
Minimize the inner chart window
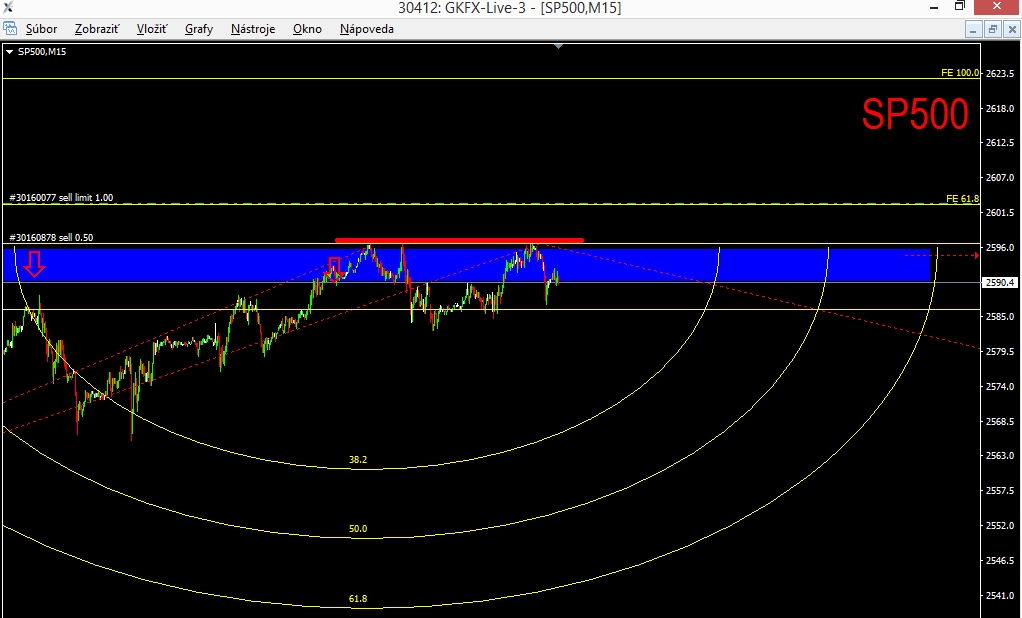pyautogui.click(x=974, y=29)
